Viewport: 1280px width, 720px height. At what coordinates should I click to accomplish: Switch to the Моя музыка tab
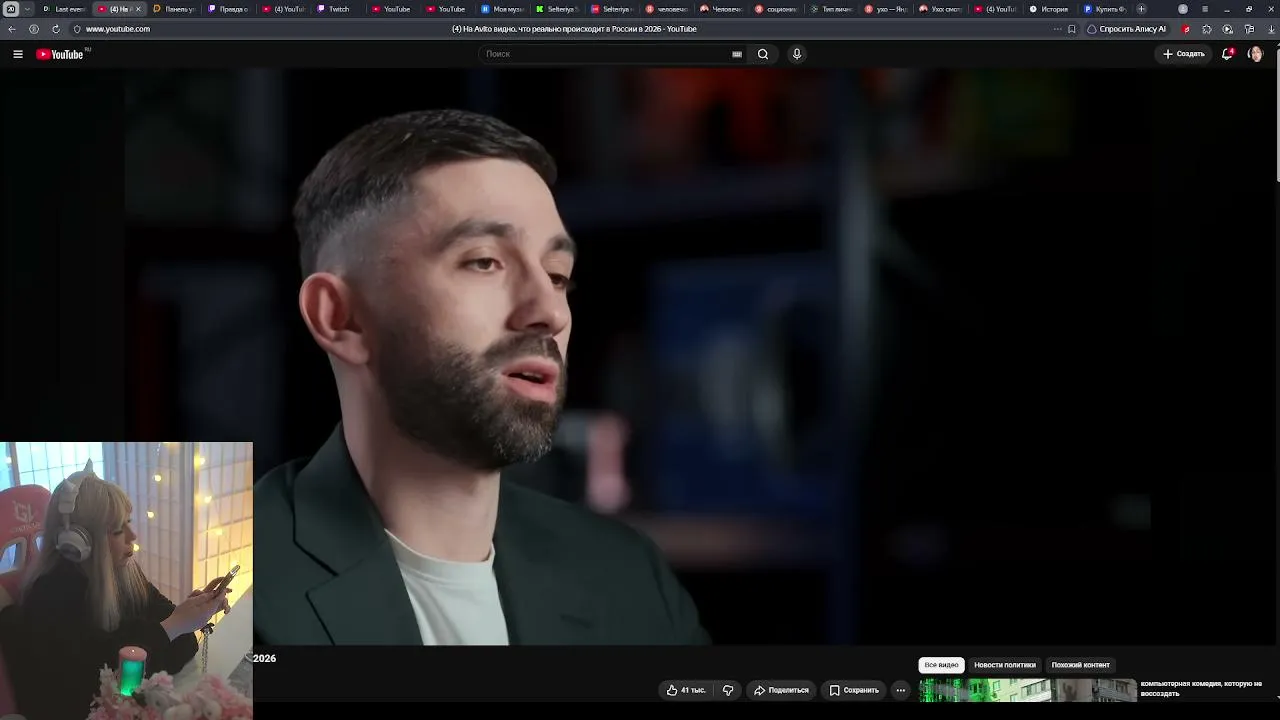point(502,9)
